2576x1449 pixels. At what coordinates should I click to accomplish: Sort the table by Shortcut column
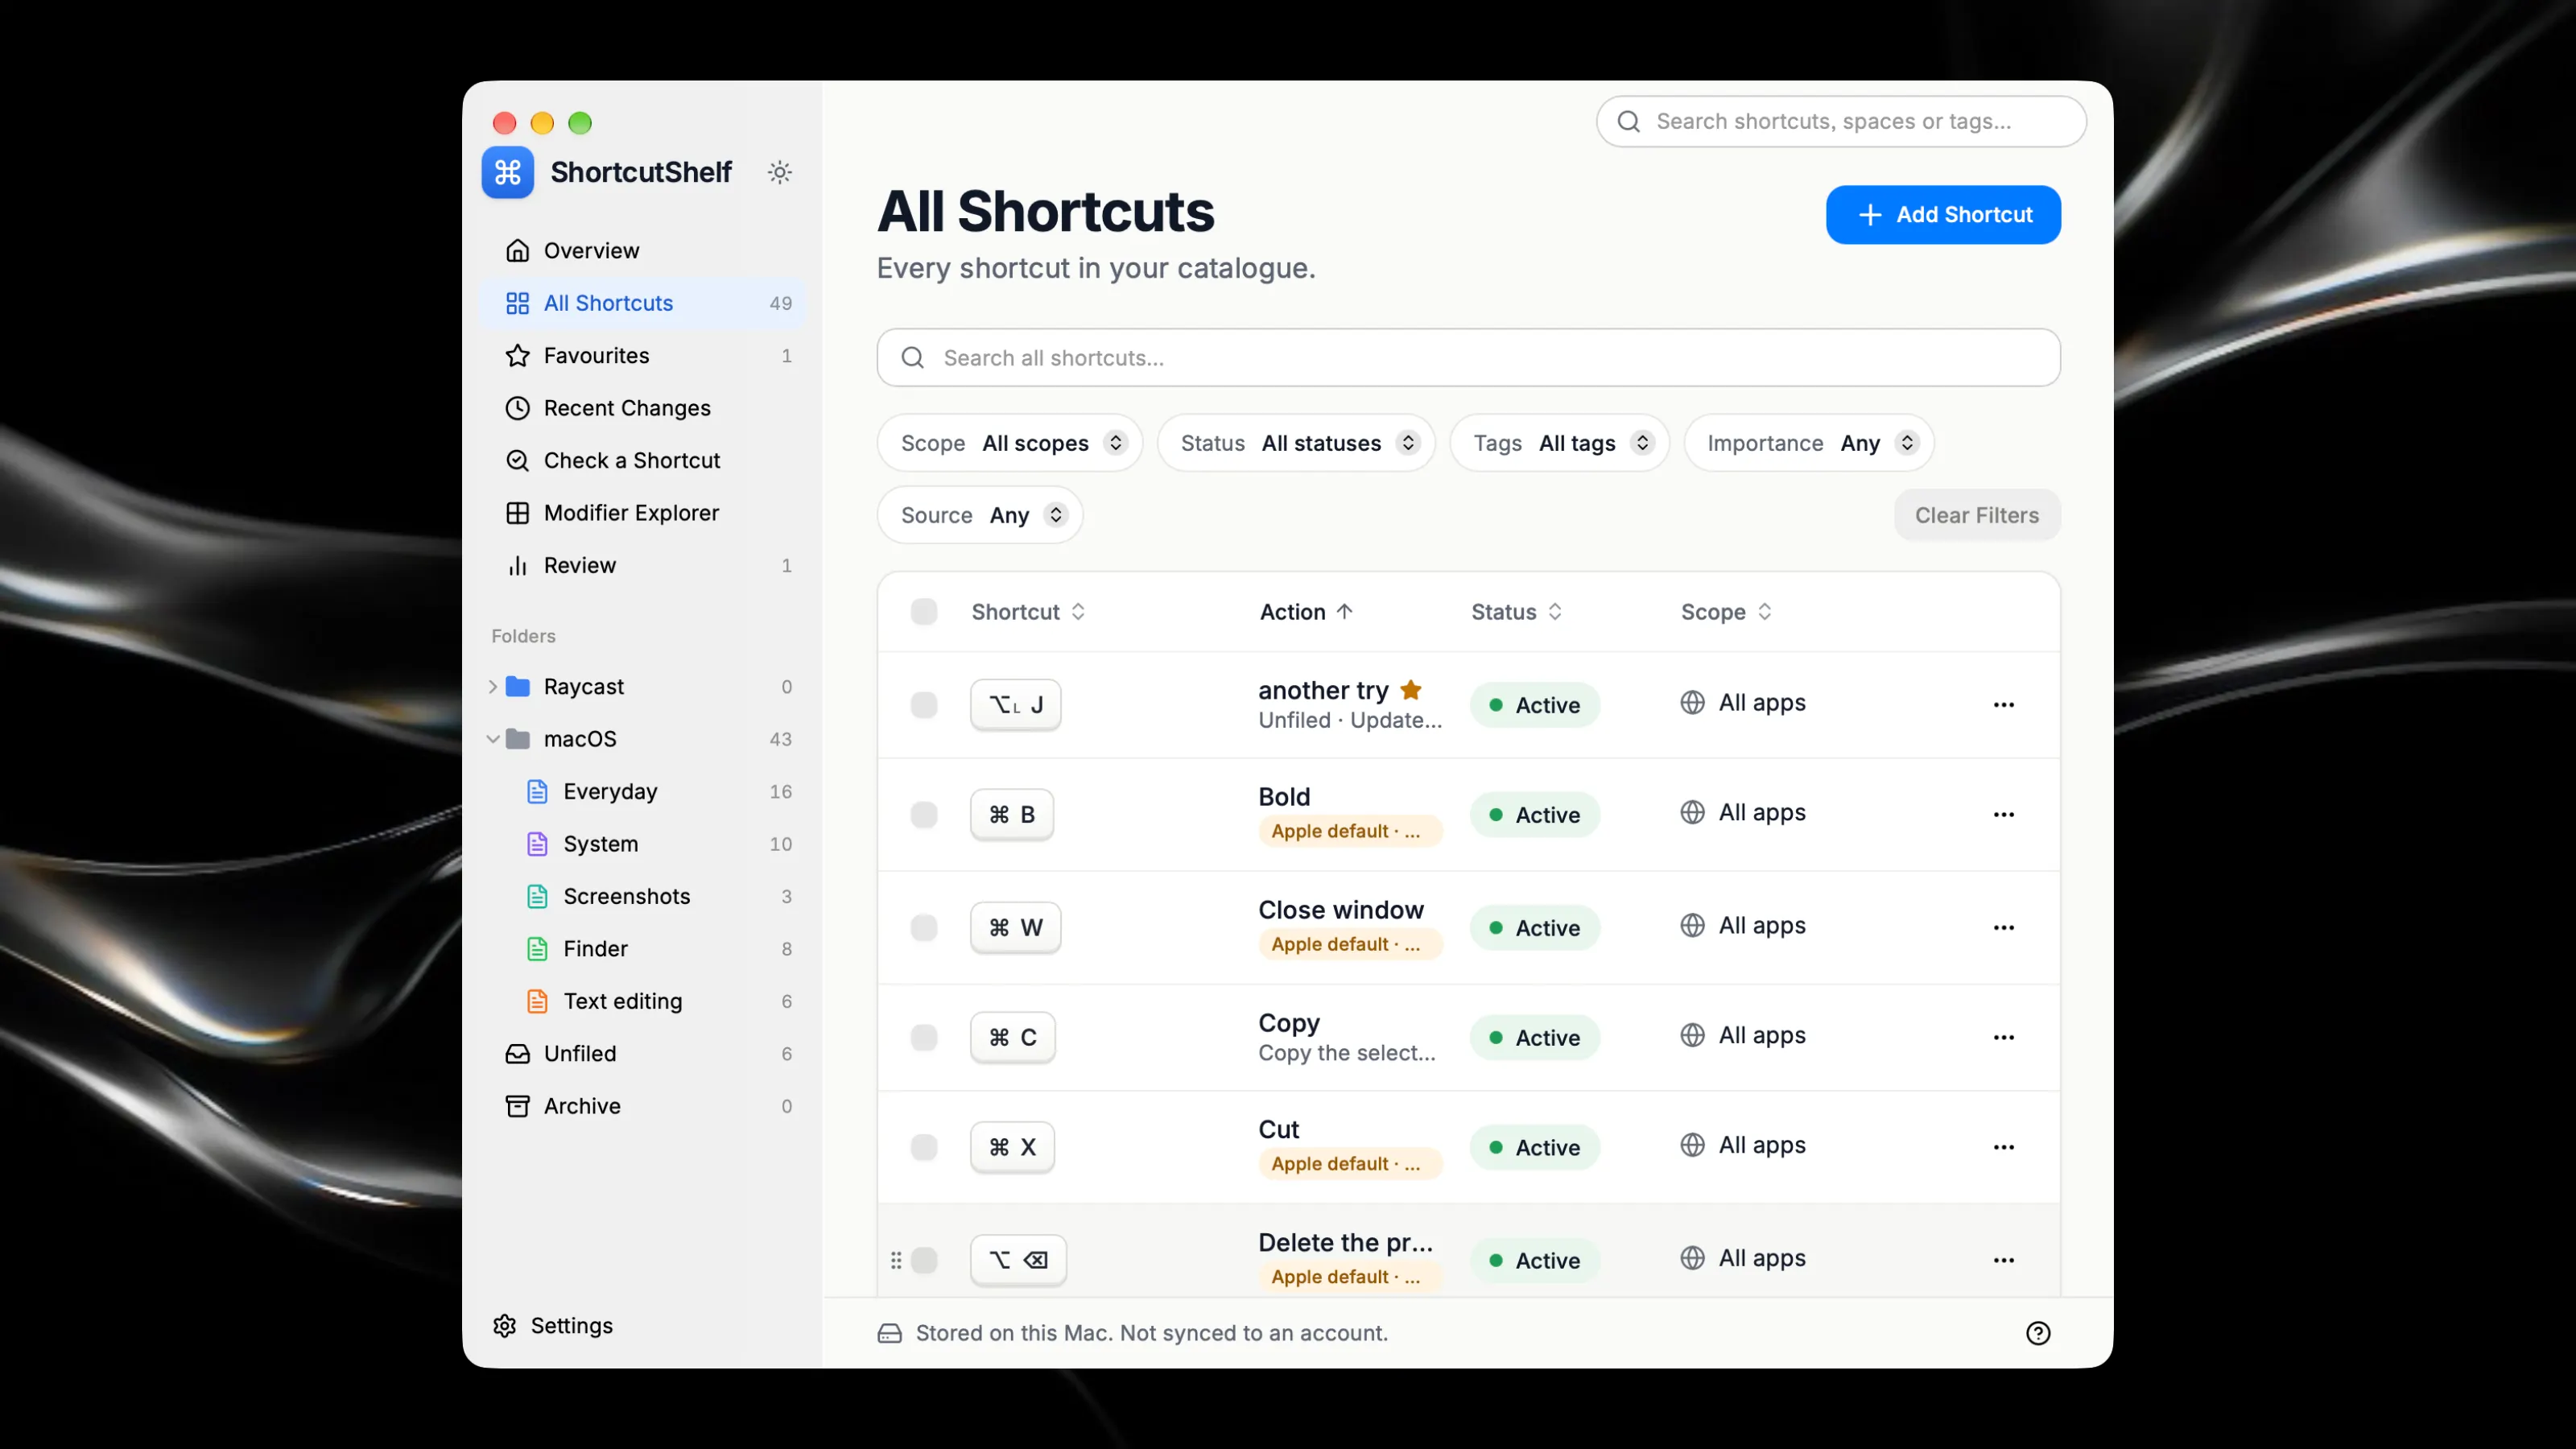(1028, 611)
